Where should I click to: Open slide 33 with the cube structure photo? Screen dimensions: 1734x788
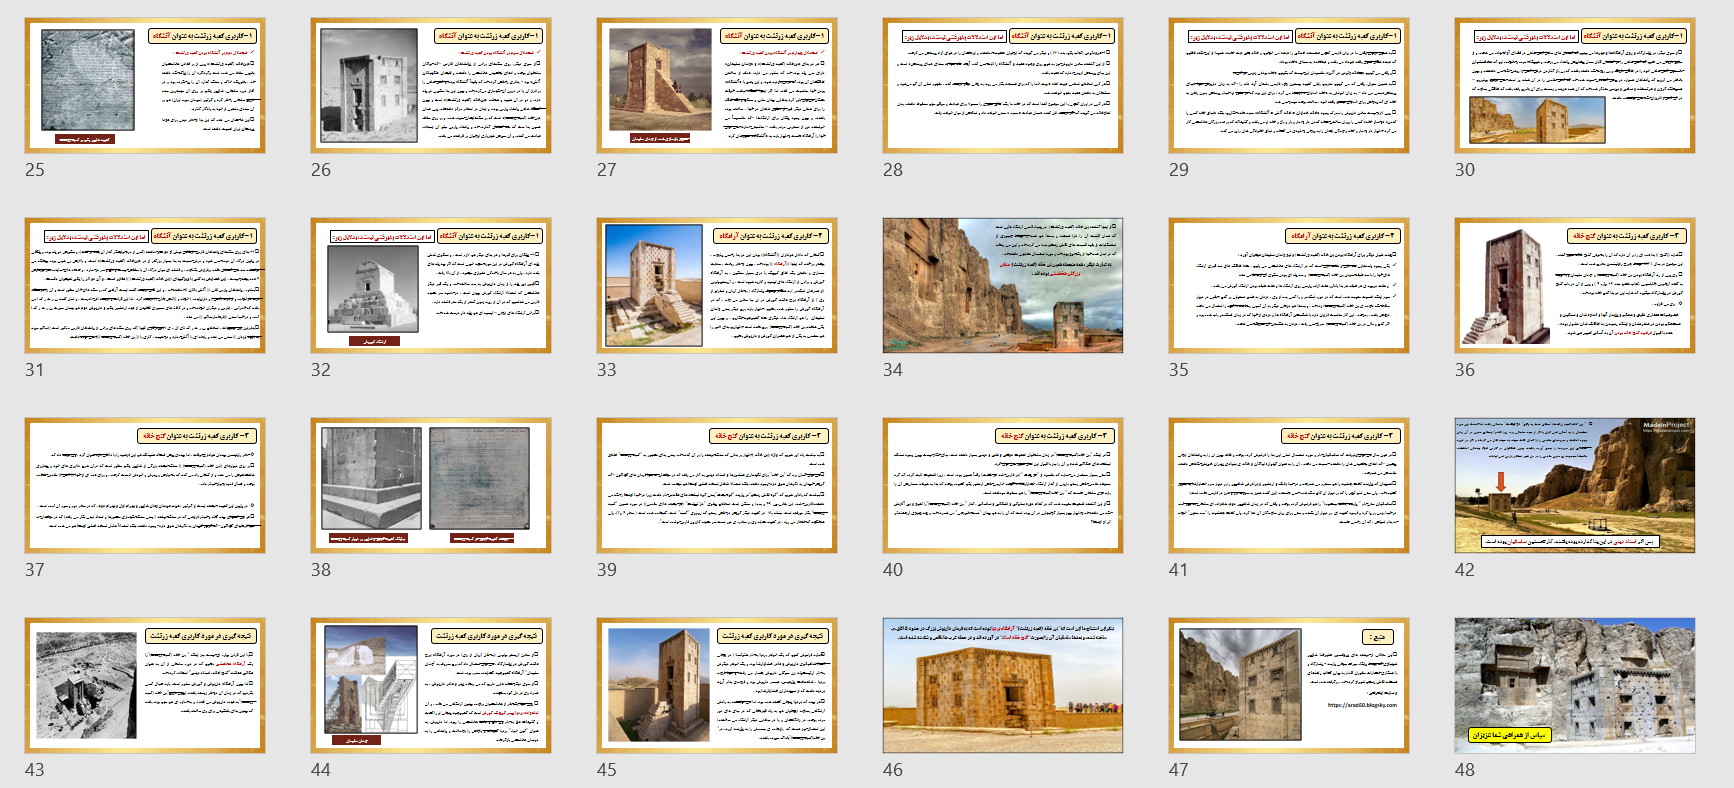pos(717,286)
